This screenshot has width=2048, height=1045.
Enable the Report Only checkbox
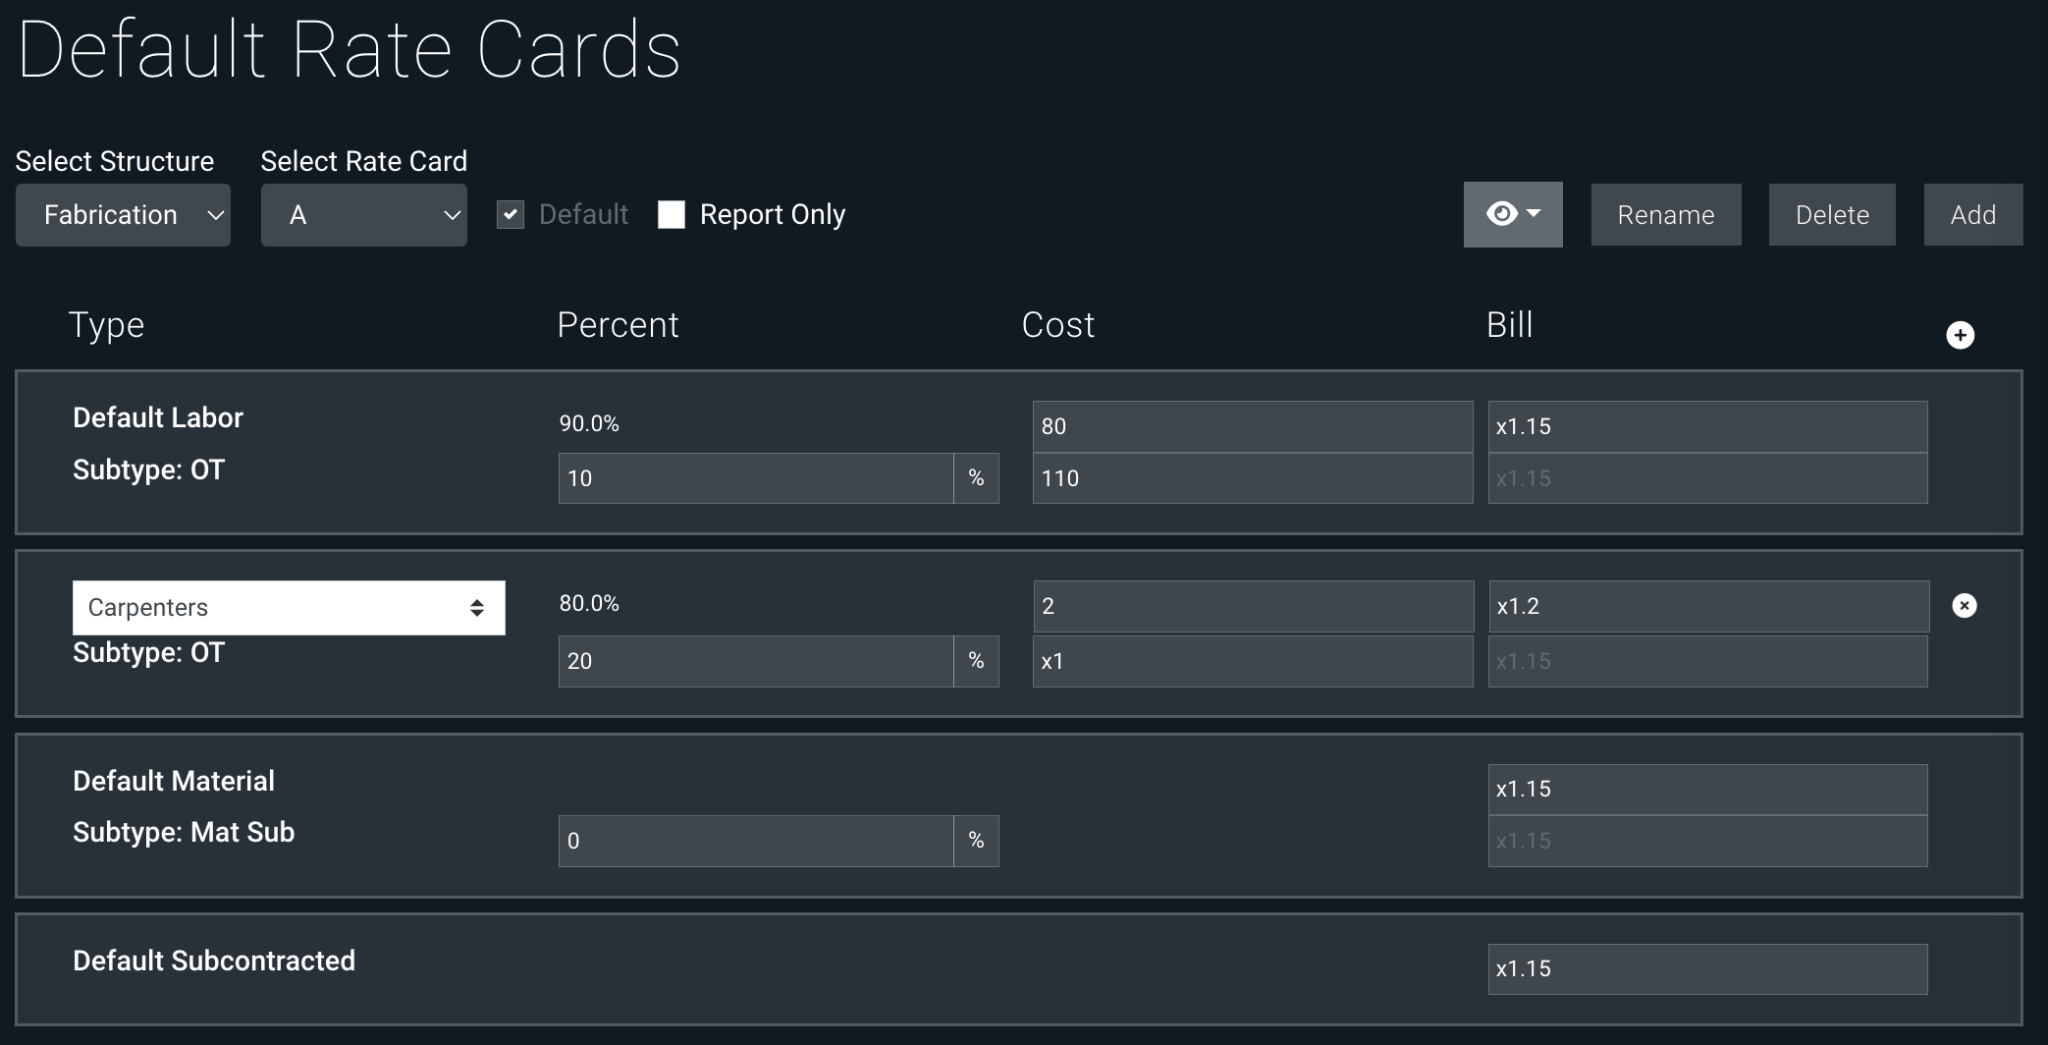[x=670, y=214]
